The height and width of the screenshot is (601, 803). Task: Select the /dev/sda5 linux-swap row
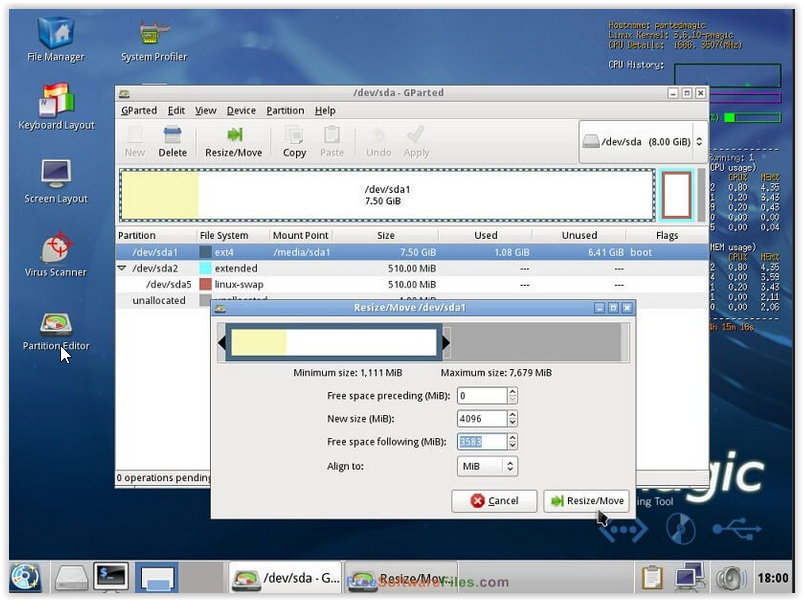(x=412, y=284)
